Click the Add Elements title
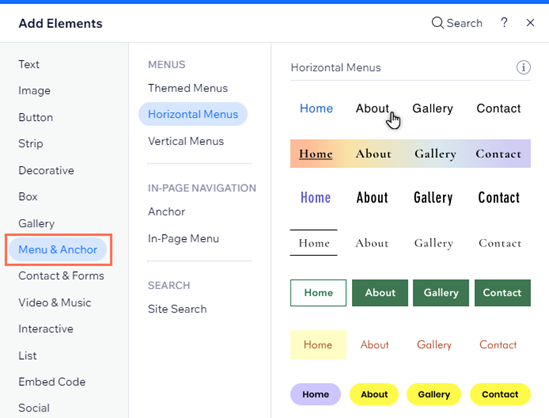The width and height of the screenshot is (549, 418). coord(61,23)
